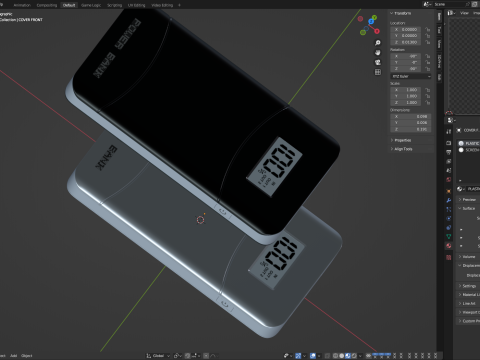Click the pan hand viewport navigation icon

click(378, 53)
